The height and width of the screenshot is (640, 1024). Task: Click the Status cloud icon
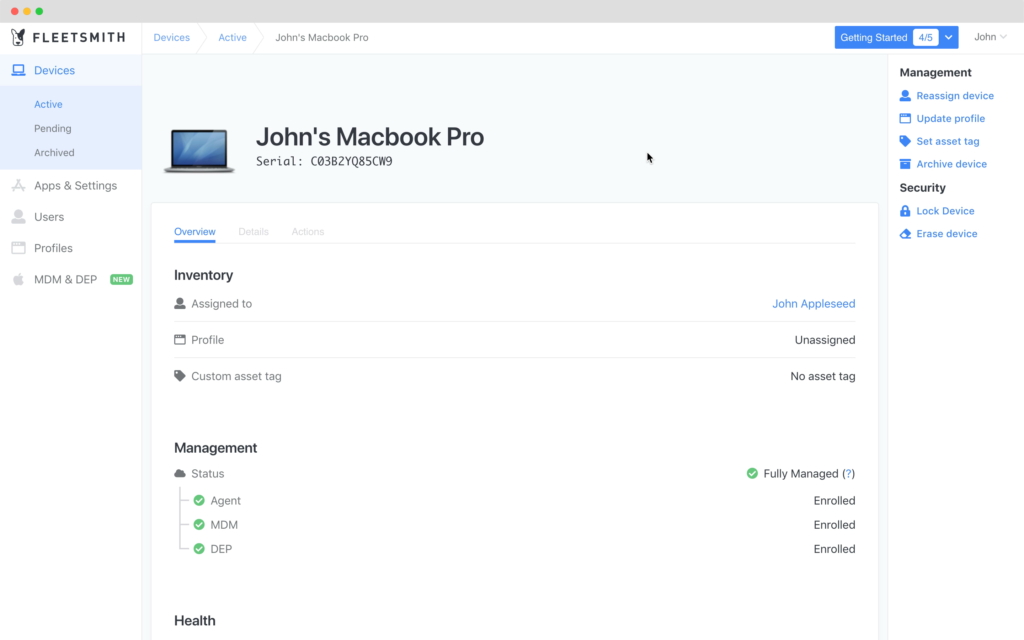coord(180,473)
